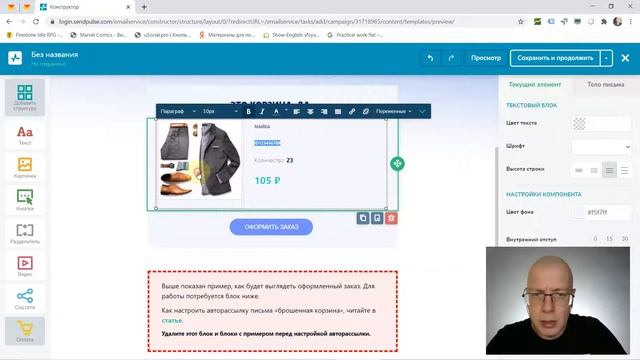Viewport: 640px width, 360px height.
Task: Open the text color tool in toolbar
Action: [x=276, y=111]
